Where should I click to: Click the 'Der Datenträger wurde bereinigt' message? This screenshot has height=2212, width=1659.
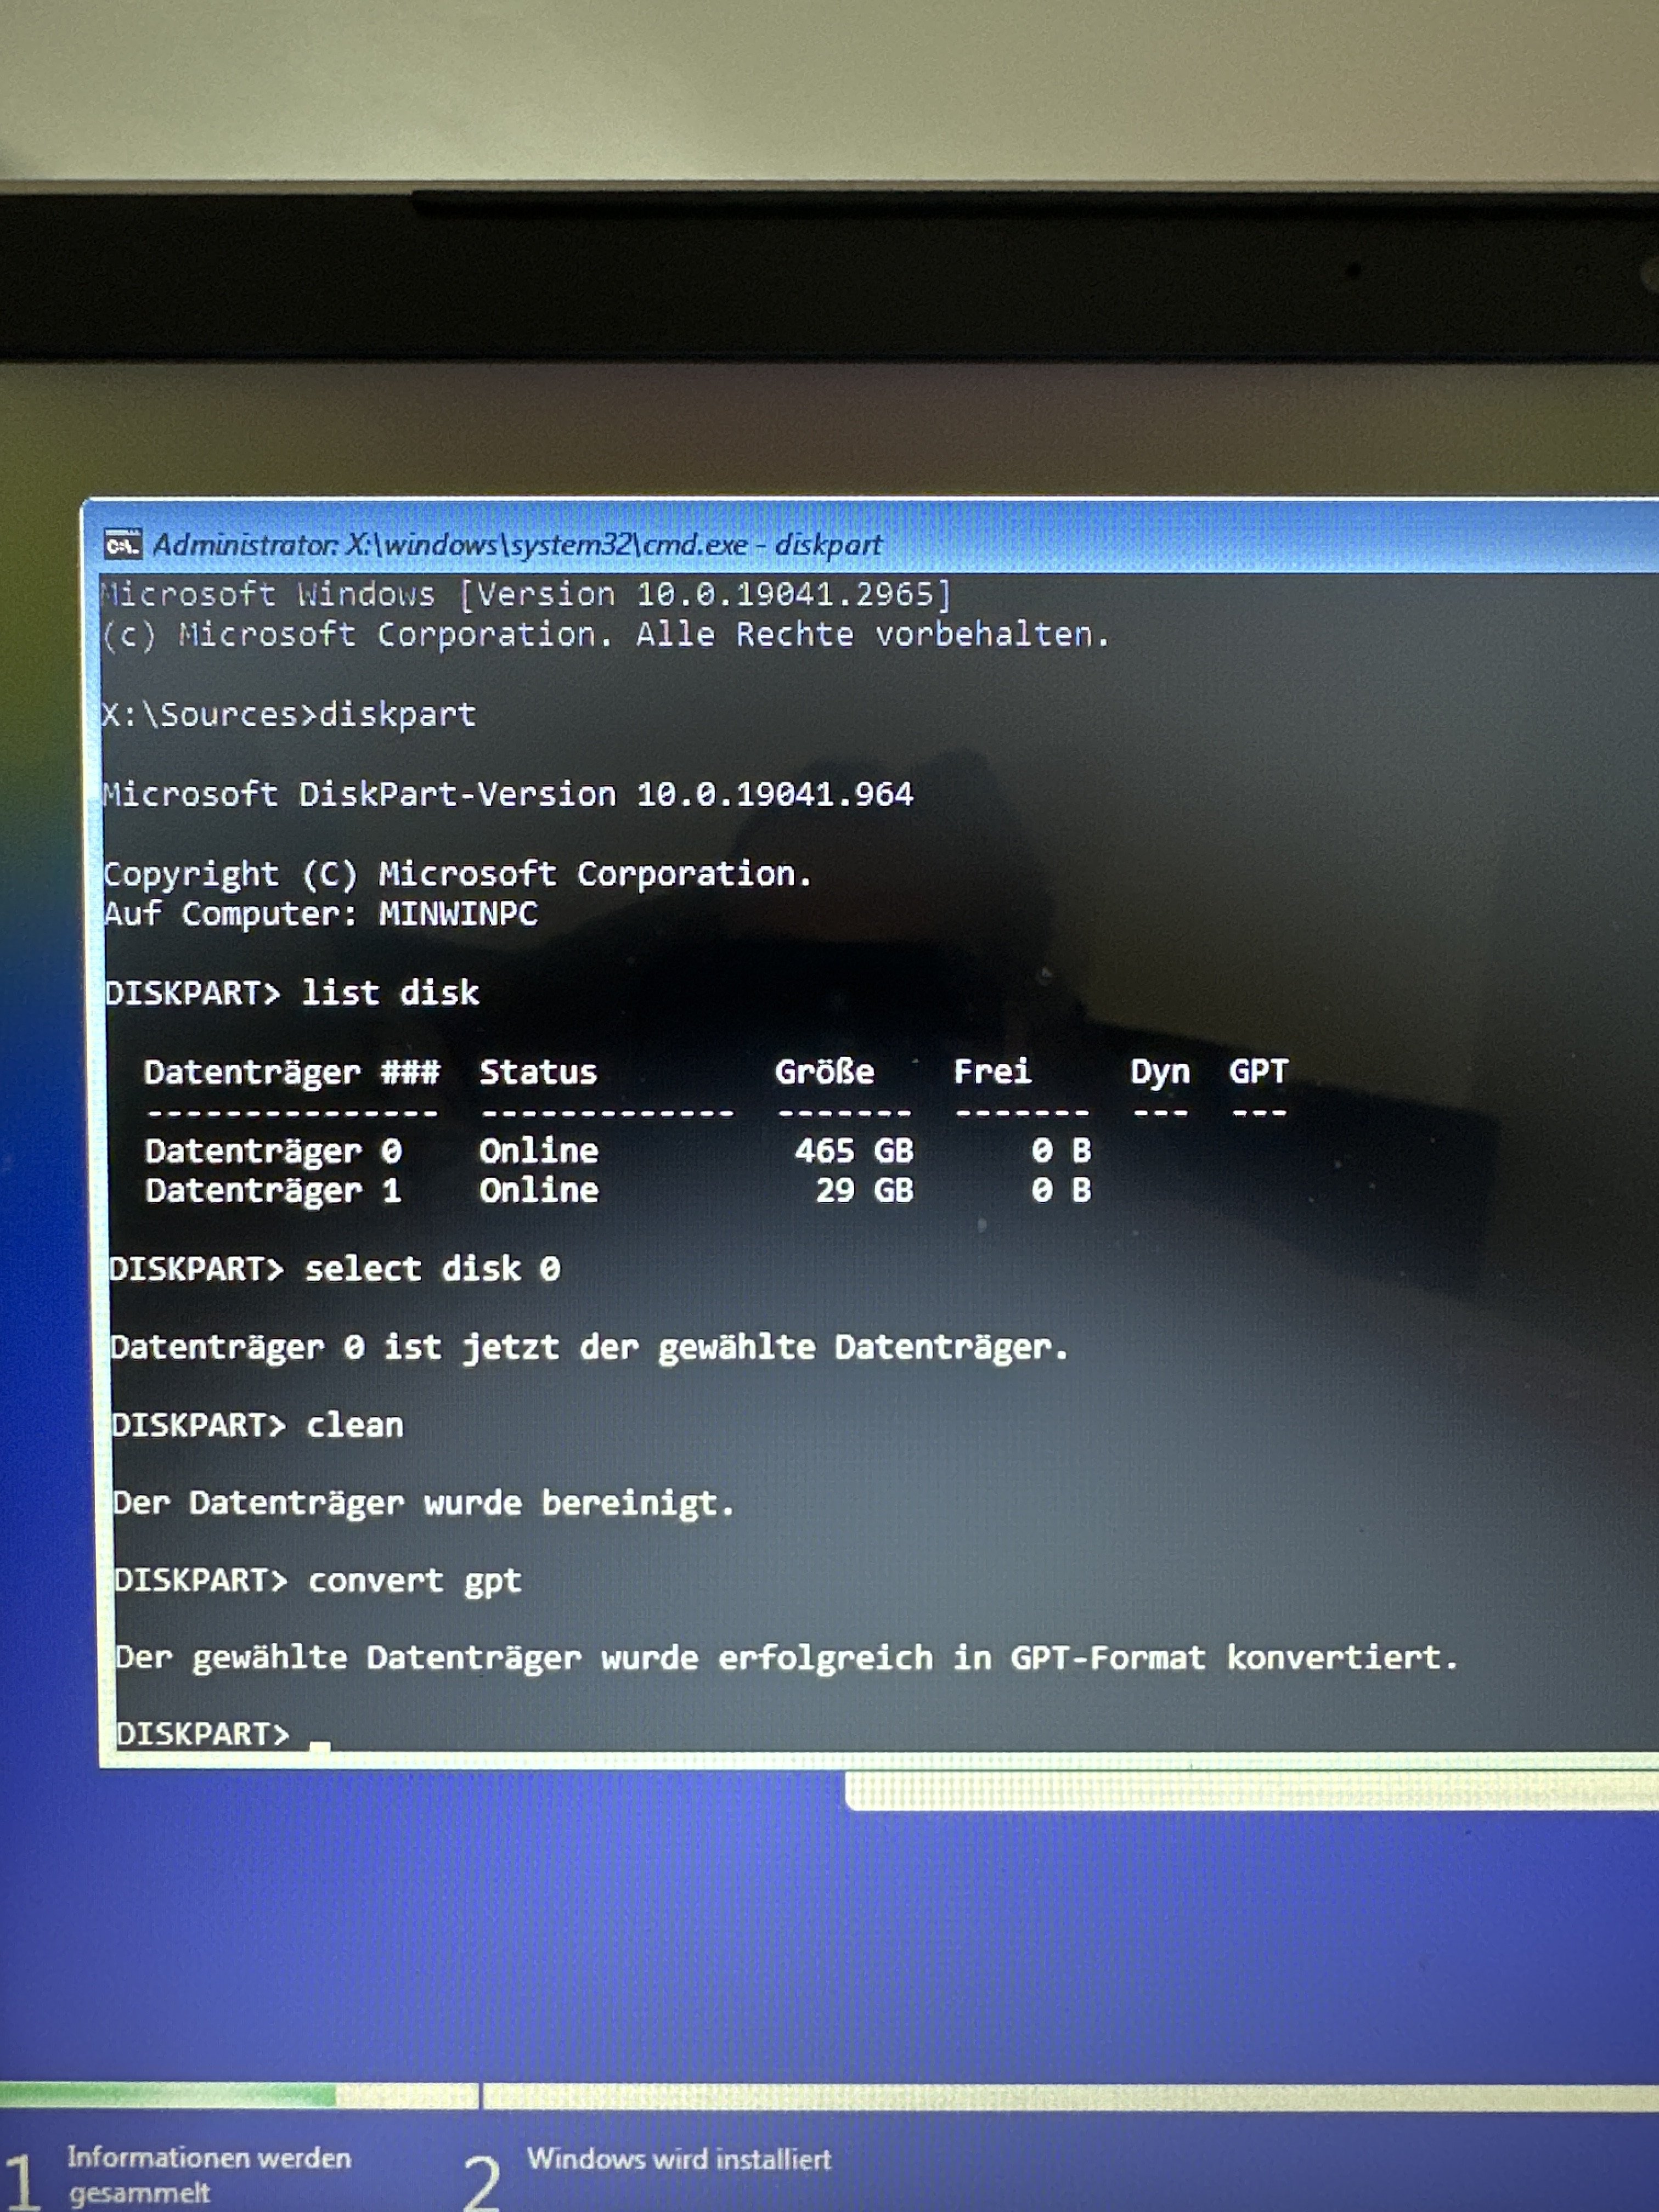[424, 1503]
